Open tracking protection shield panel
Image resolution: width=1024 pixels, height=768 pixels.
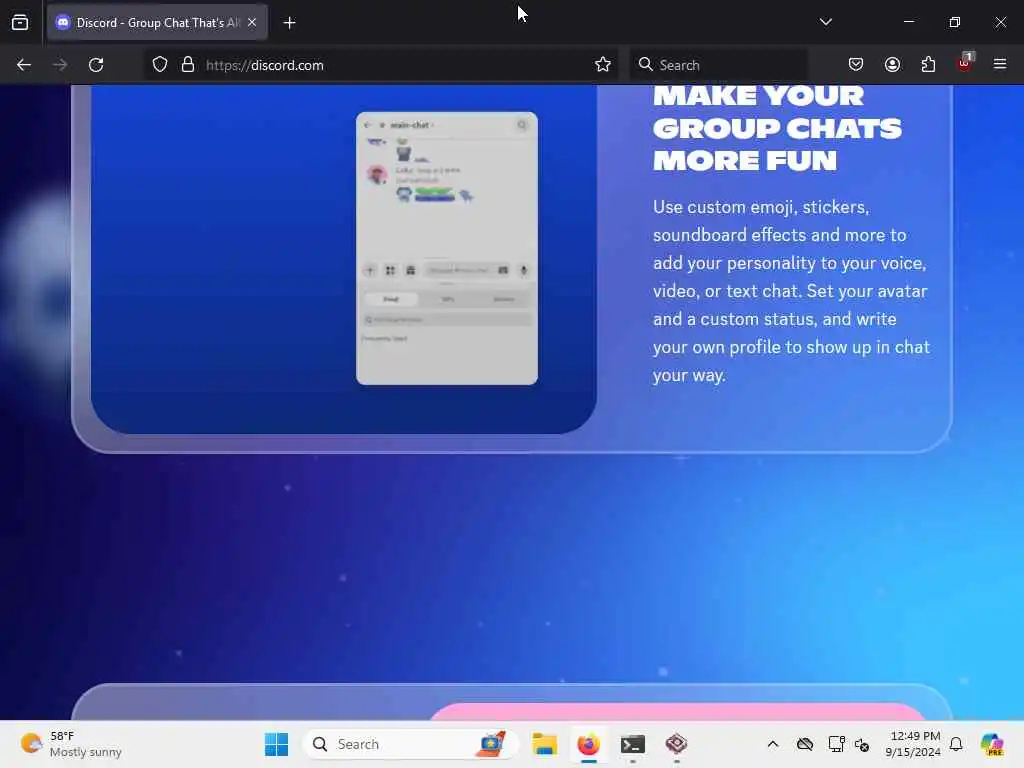pos(160,65)
